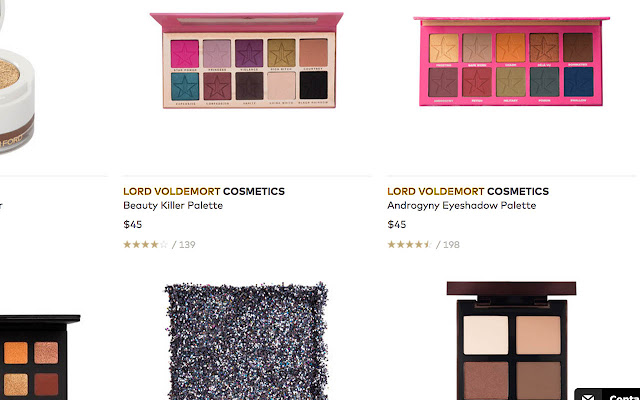Open brand link above Androgyny Eyeshadow Palette
Screen dimensions: 640x400
tap(468, 191)
